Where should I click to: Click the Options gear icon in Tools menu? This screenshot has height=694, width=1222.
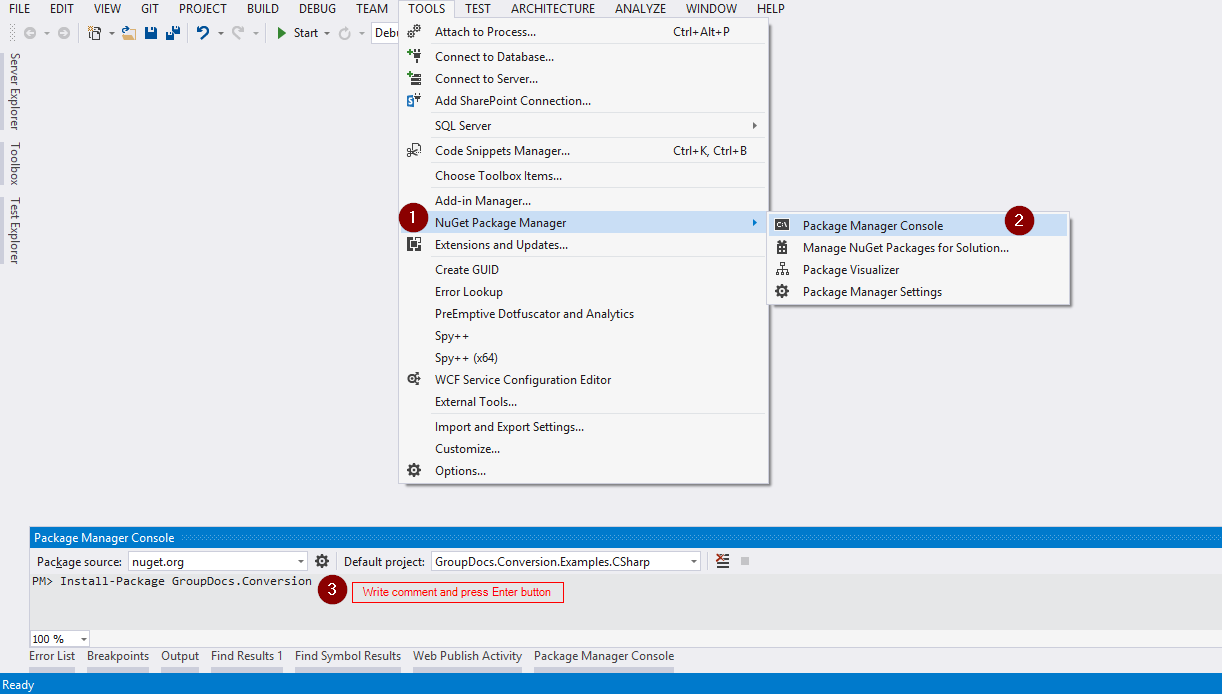click(414, 471)
